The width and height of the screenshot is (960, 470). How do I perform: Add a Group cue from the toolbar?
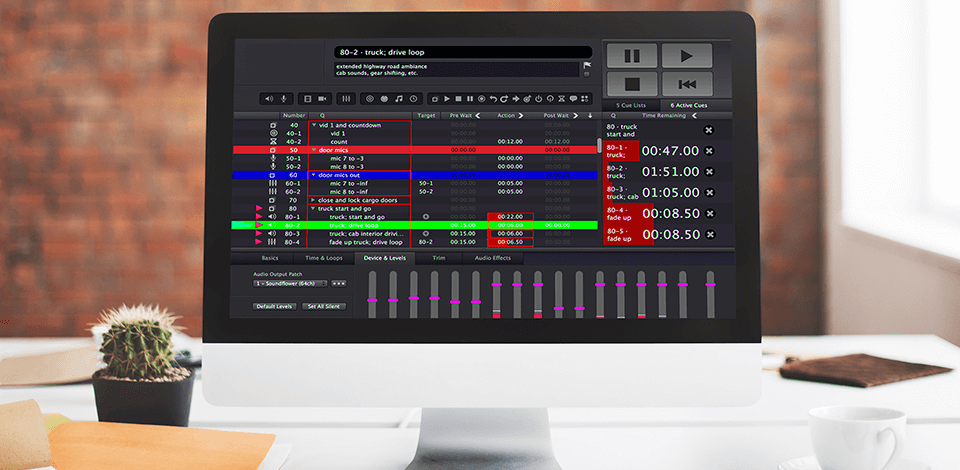(x=435, y=98)
